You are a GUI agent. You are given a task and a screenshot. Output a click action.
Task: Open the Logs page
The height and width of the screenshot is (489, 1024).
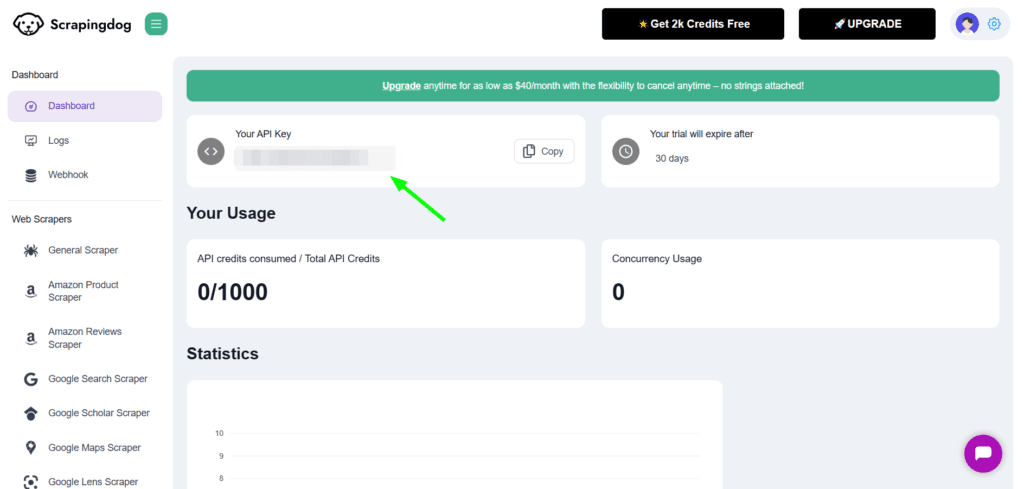pos(58,141)
